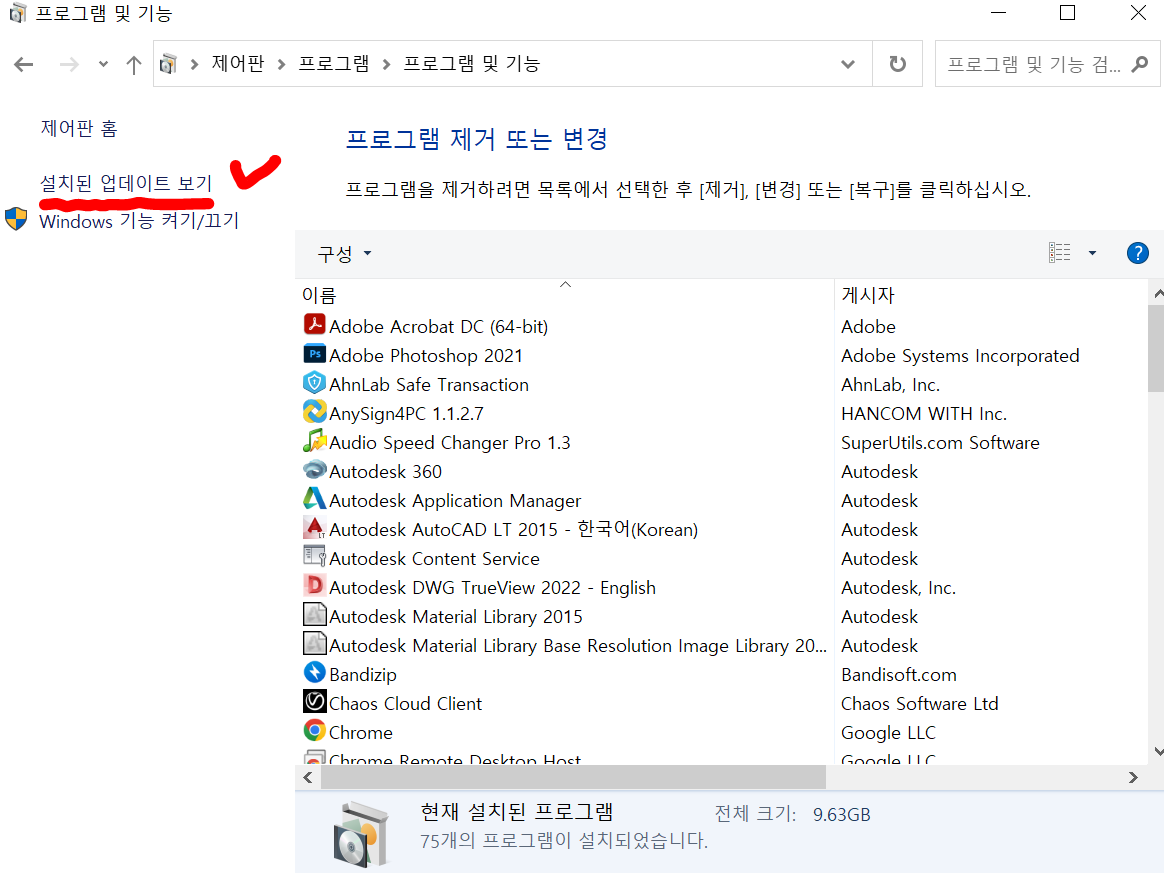Click the Chaos Cloud Client icon
The image size is (1164, 873).
[315, 702]
